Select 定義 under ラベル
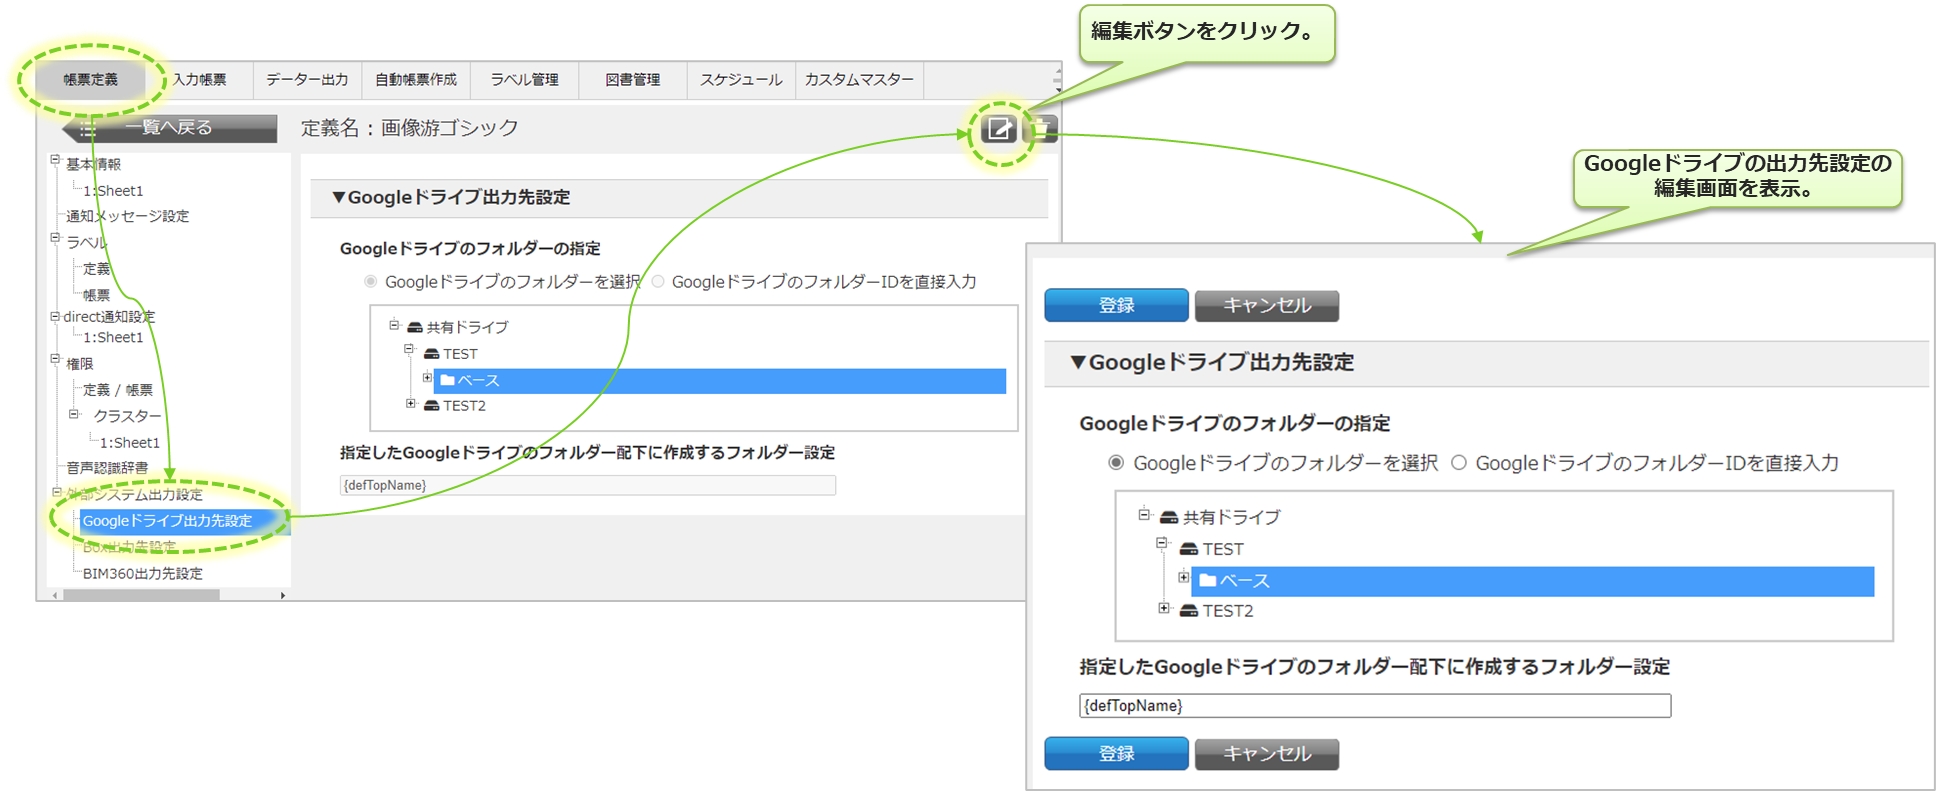Screen dimensions: 1936x791 pyautogui.click(x=97, y=268)
